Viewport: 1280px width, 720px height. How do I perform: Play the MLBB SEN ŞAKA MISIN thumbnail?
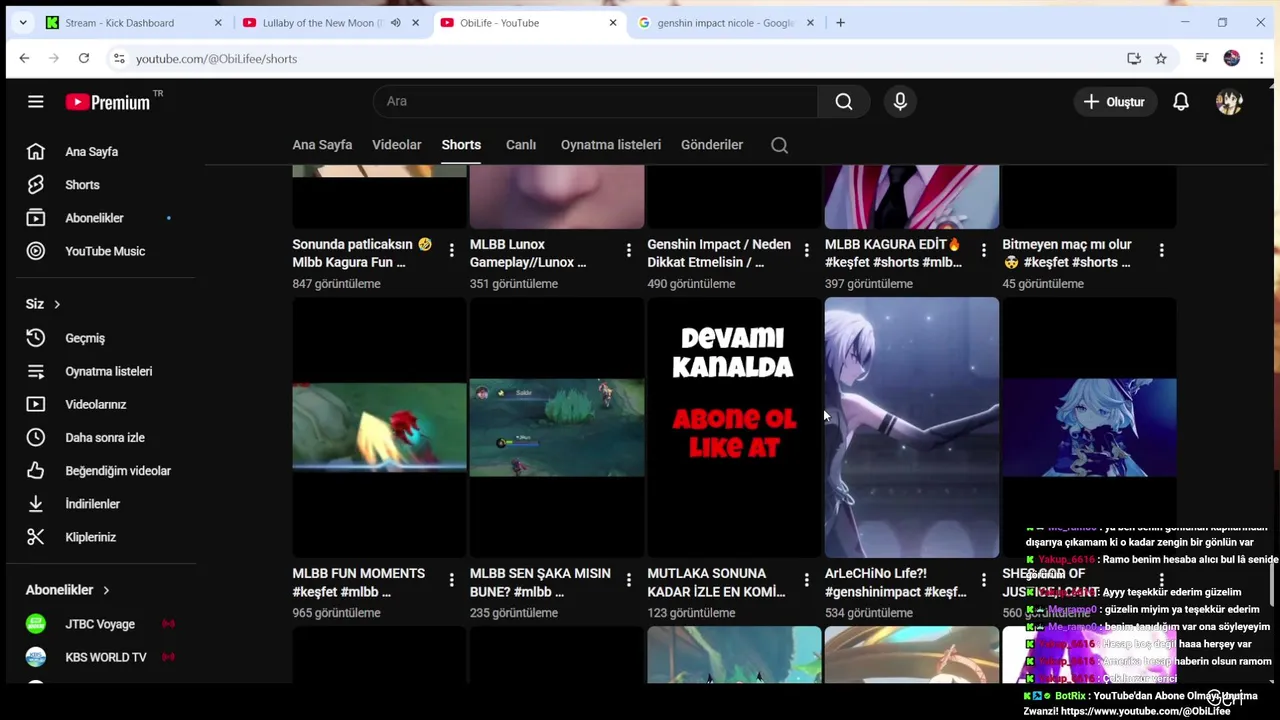557,427
